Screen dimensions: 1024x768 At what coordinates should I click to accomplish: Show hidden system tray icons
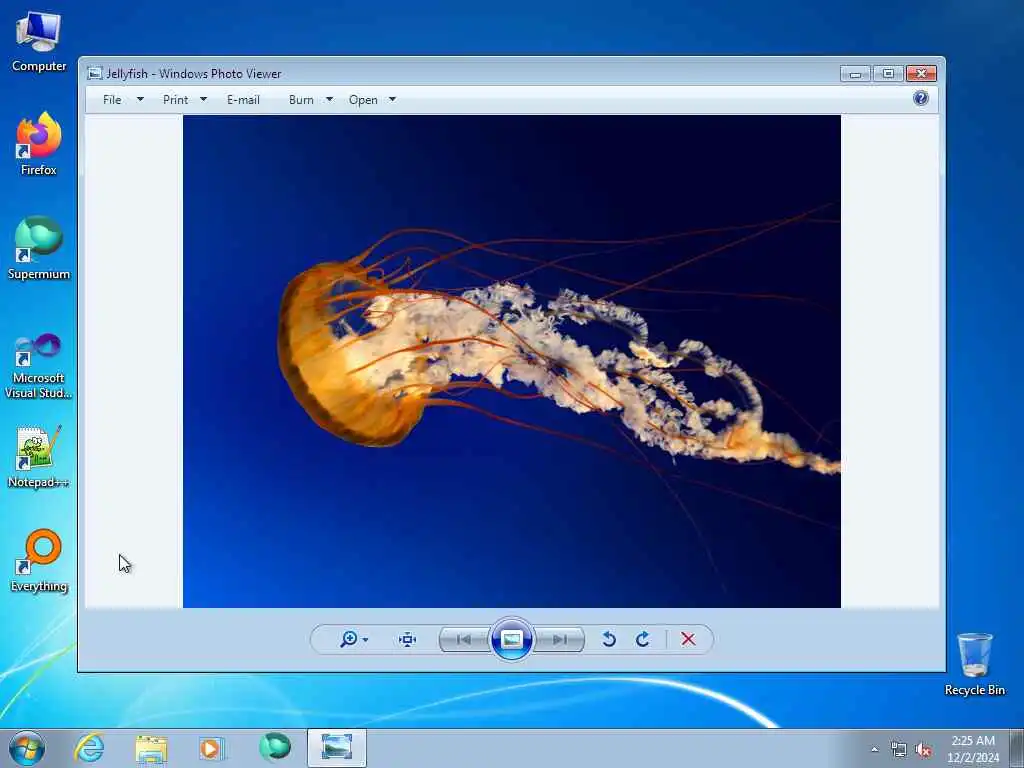pos(874,749)
